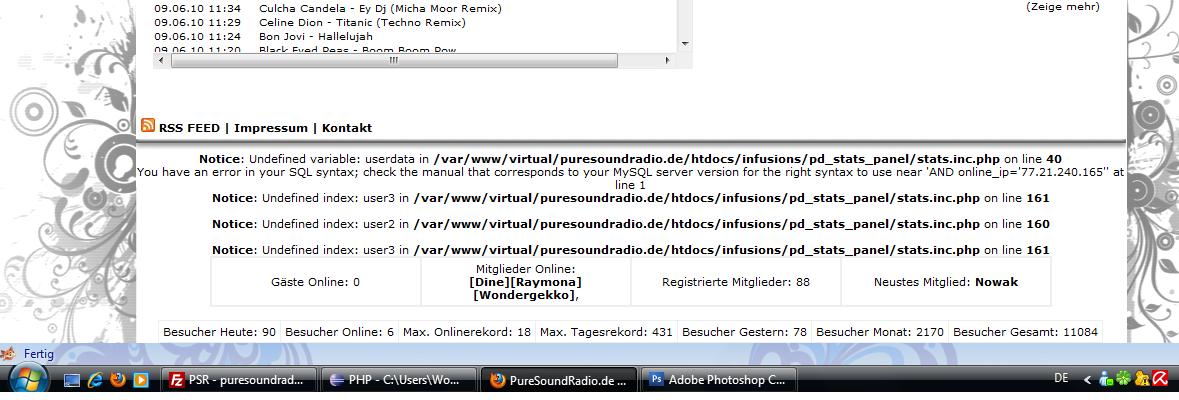Expand the "(Zeige mehr)" link
This screenshot has height=400, width=1179.
pyautogui.click(x=1062, y=7)
